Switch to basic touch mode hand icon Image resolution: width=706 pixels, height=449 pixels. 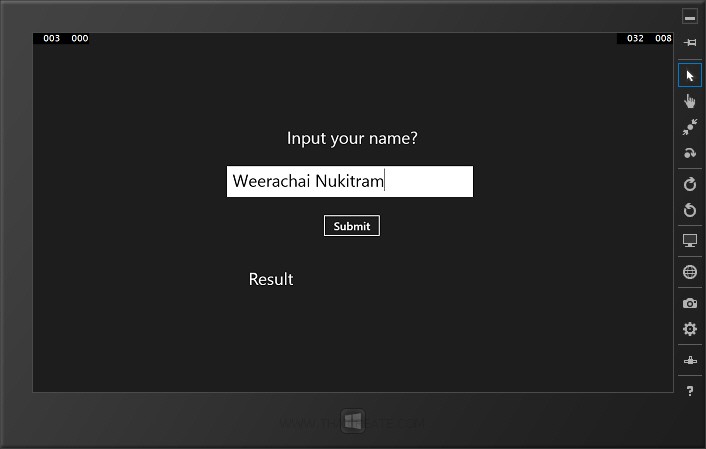pyautogui.click(x=689, y=101)
